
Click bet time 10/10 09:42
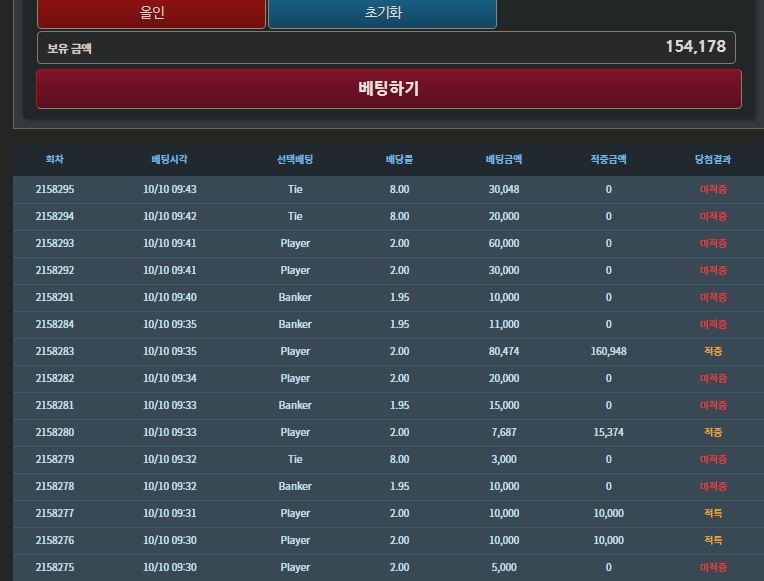point(170,216)
